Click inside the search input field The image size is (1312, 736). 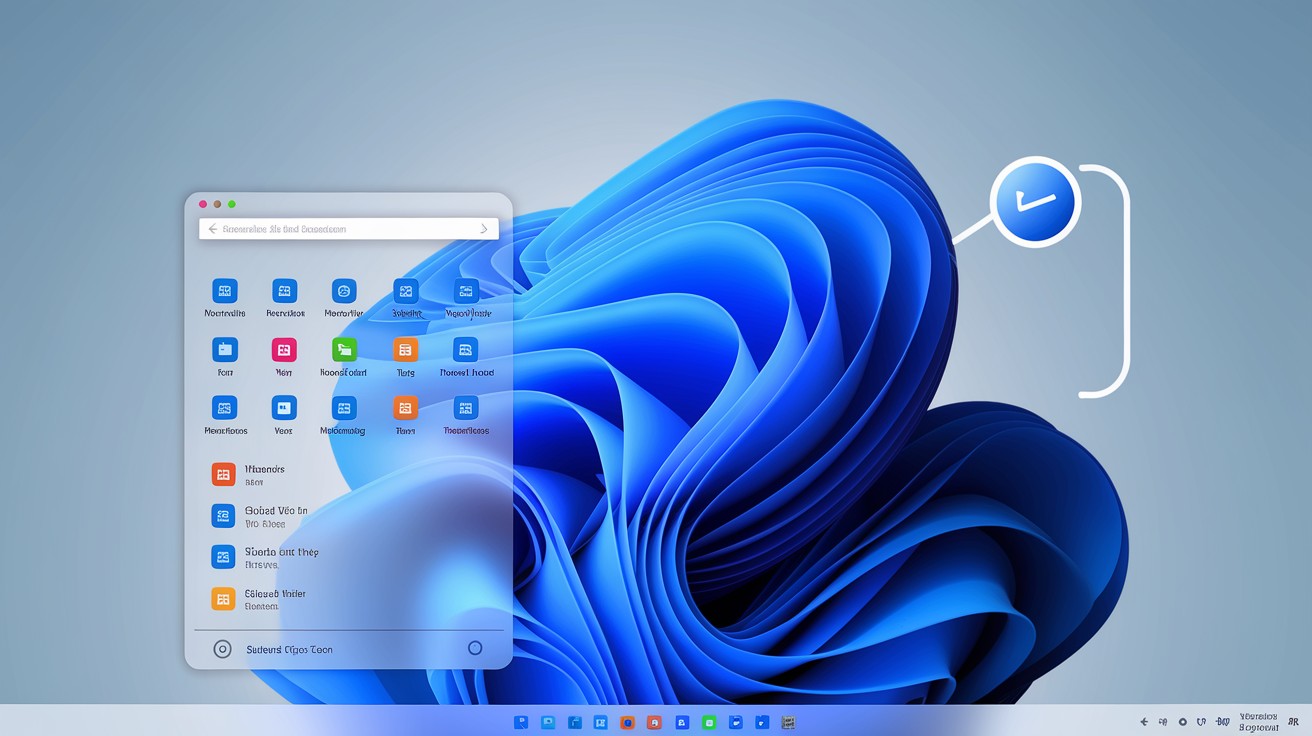click(x=340, y=228)
